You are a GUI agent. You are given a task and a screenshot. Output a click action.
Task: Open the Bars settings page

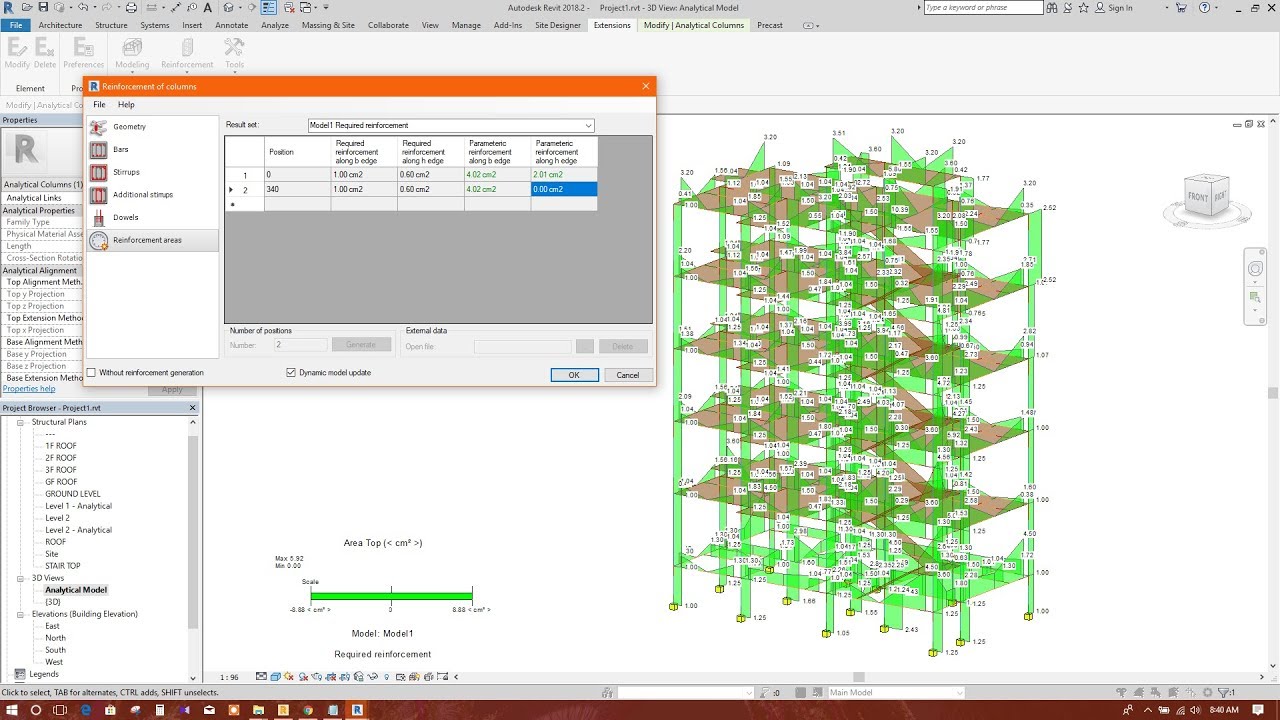(x=120, y=149)
